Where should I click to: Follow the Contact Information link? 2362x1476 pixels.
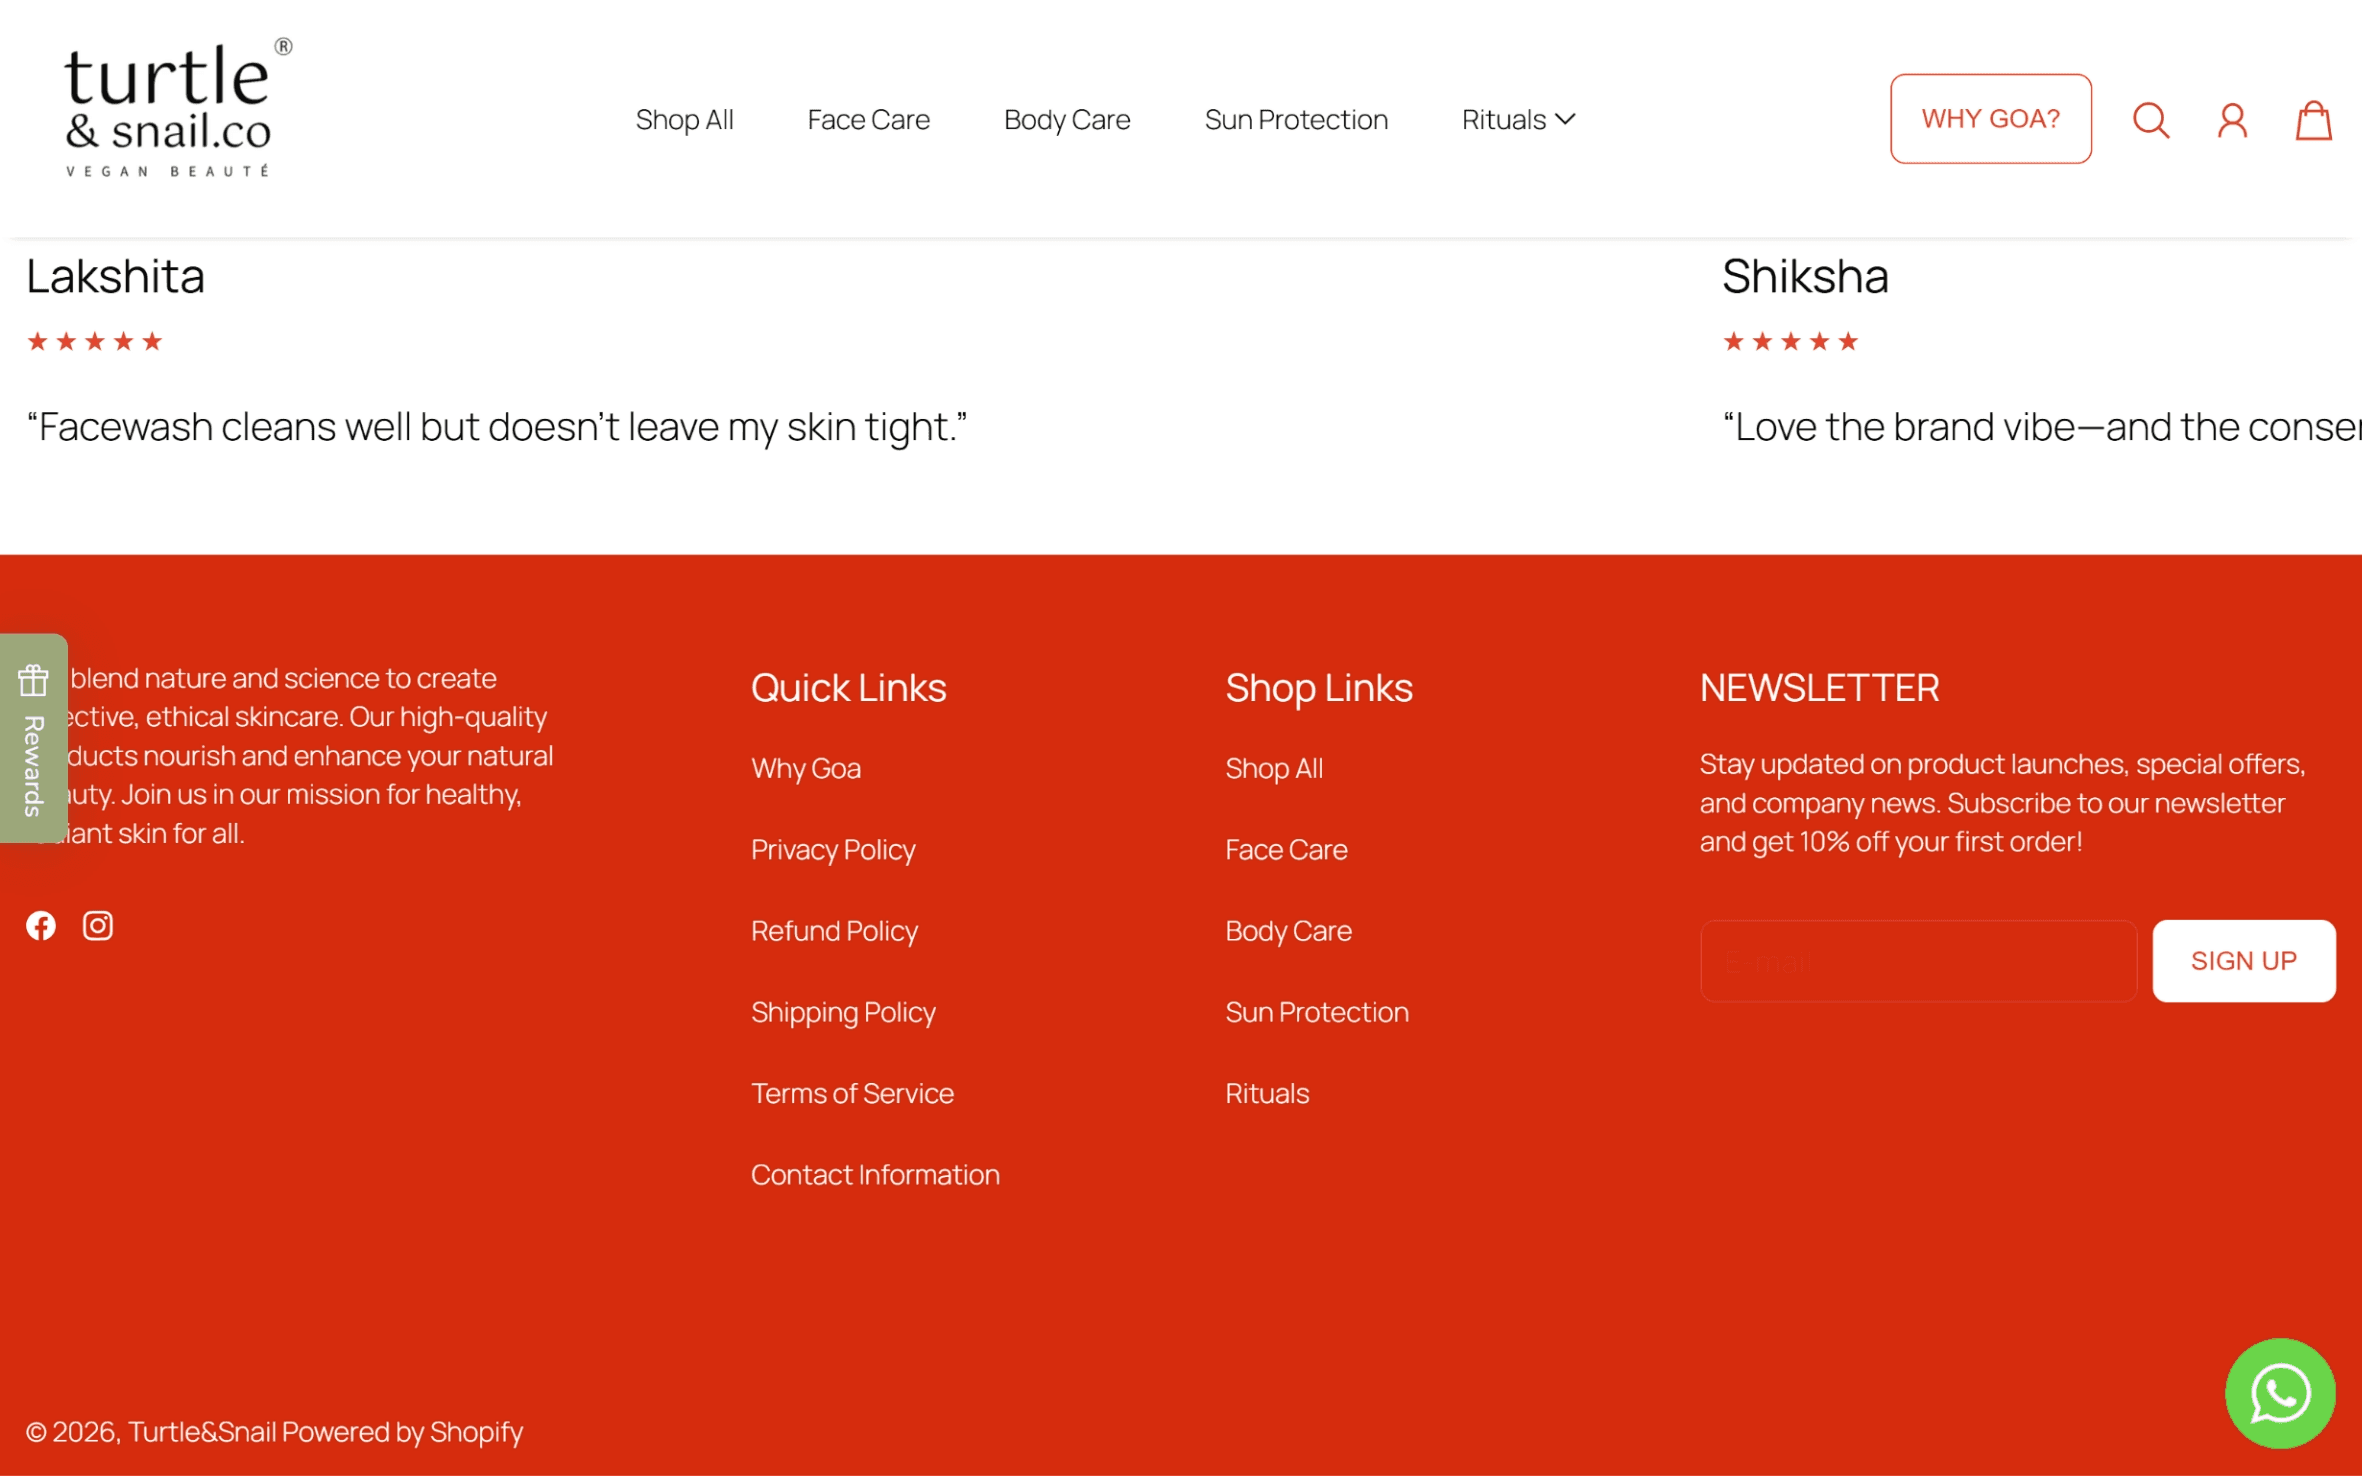(875, 1175)
